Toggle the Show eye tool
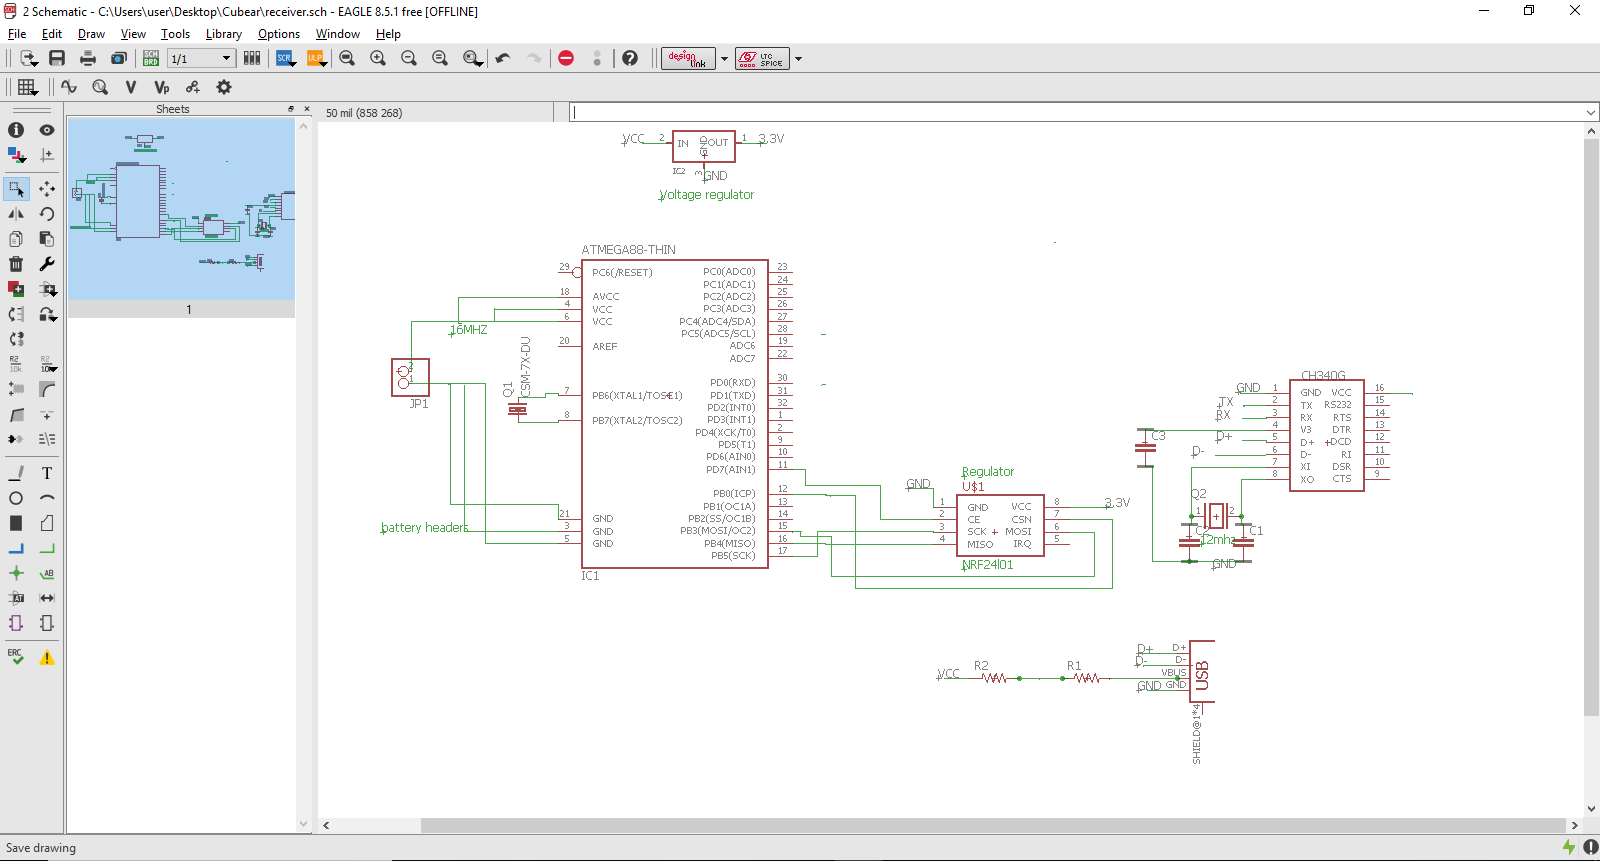Viewport: 1600px width, 861px height. [47, 130]
